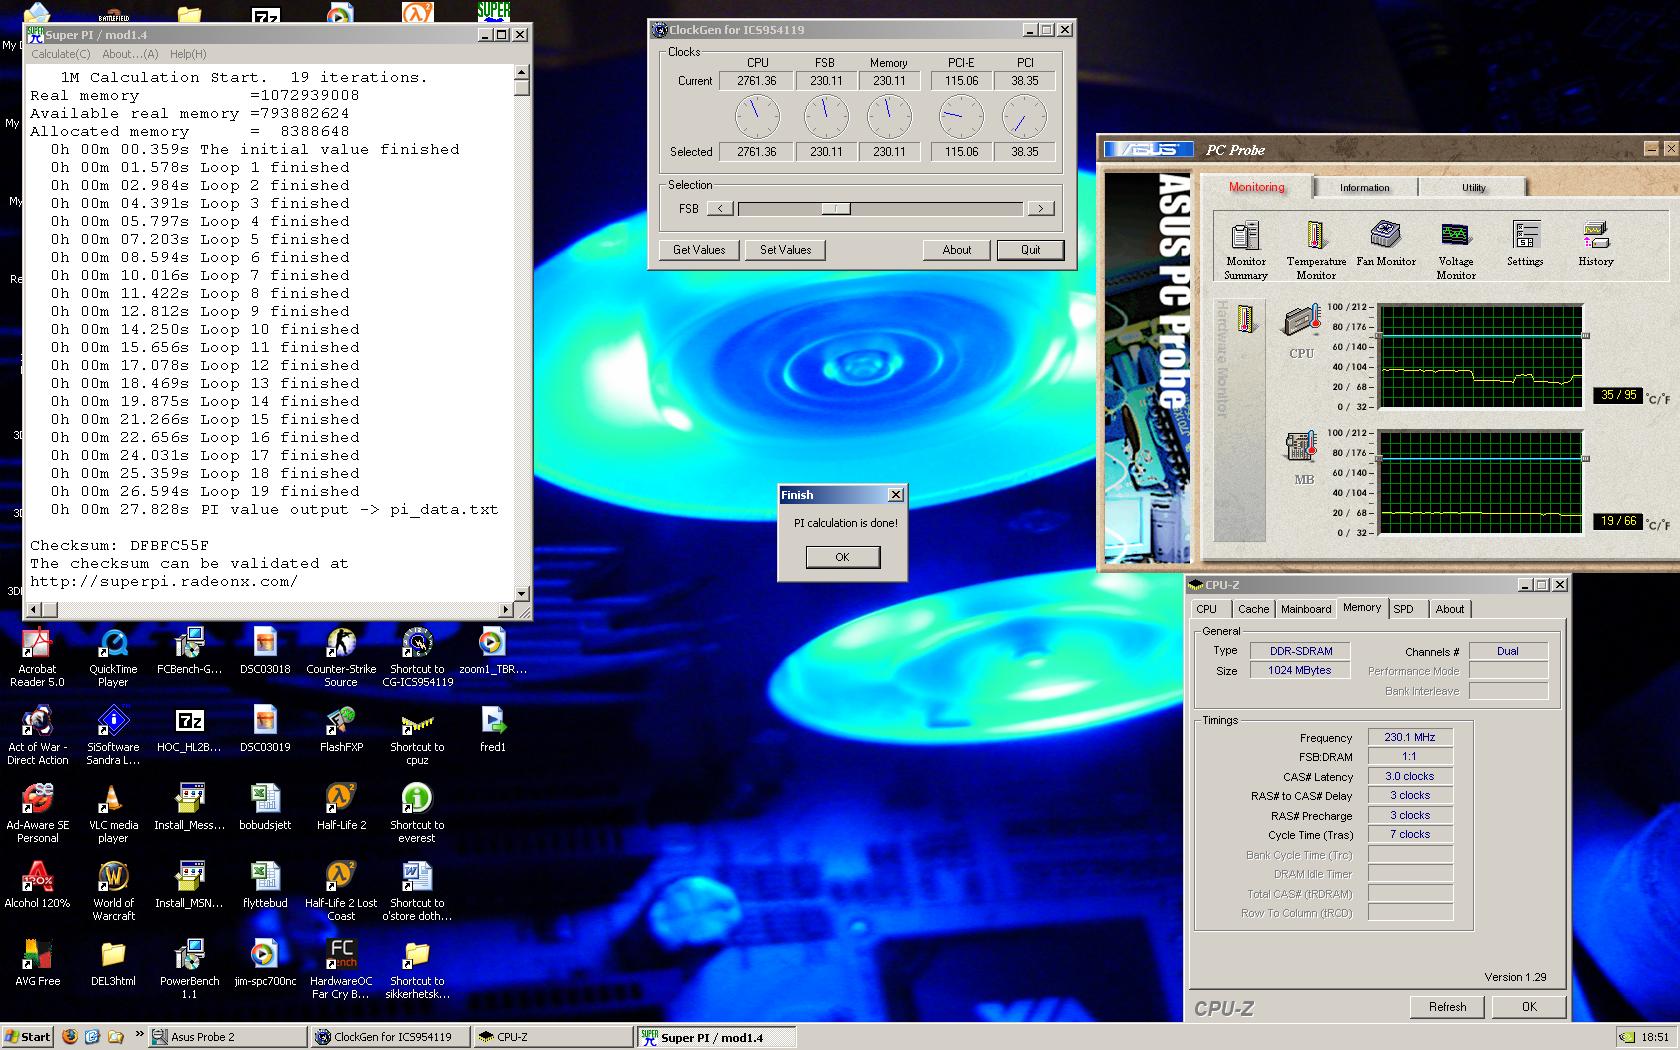Click Memory Frequency 230.1 MHz field
Image resolution: width=1680 pixels, height=1050 pixels.
click(1410, 737)
